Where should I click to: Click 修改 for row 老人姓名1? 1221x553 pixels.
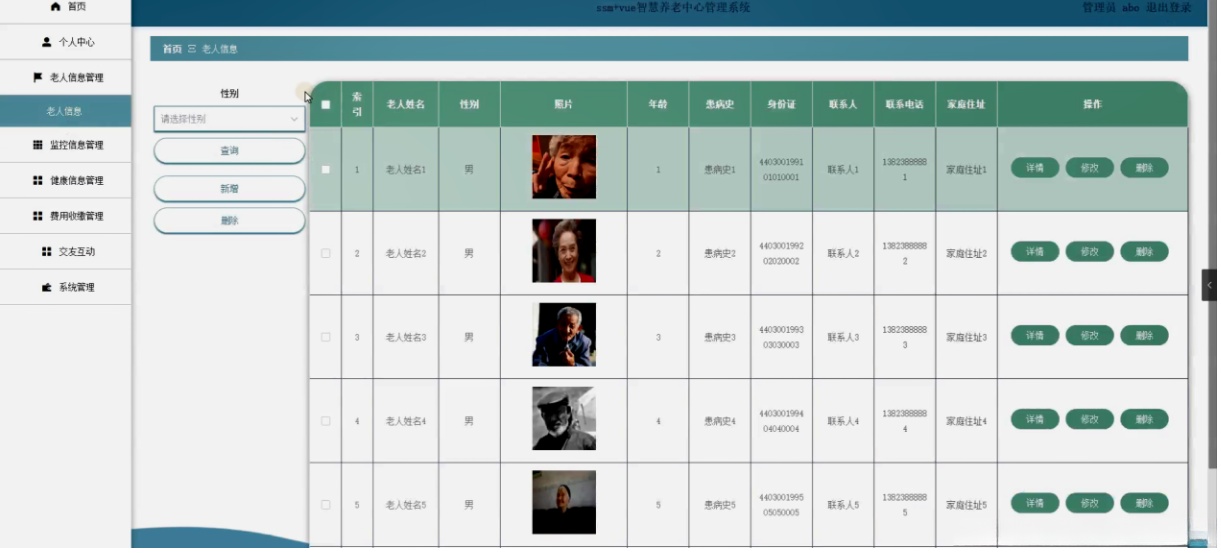tap(1089, 168)
